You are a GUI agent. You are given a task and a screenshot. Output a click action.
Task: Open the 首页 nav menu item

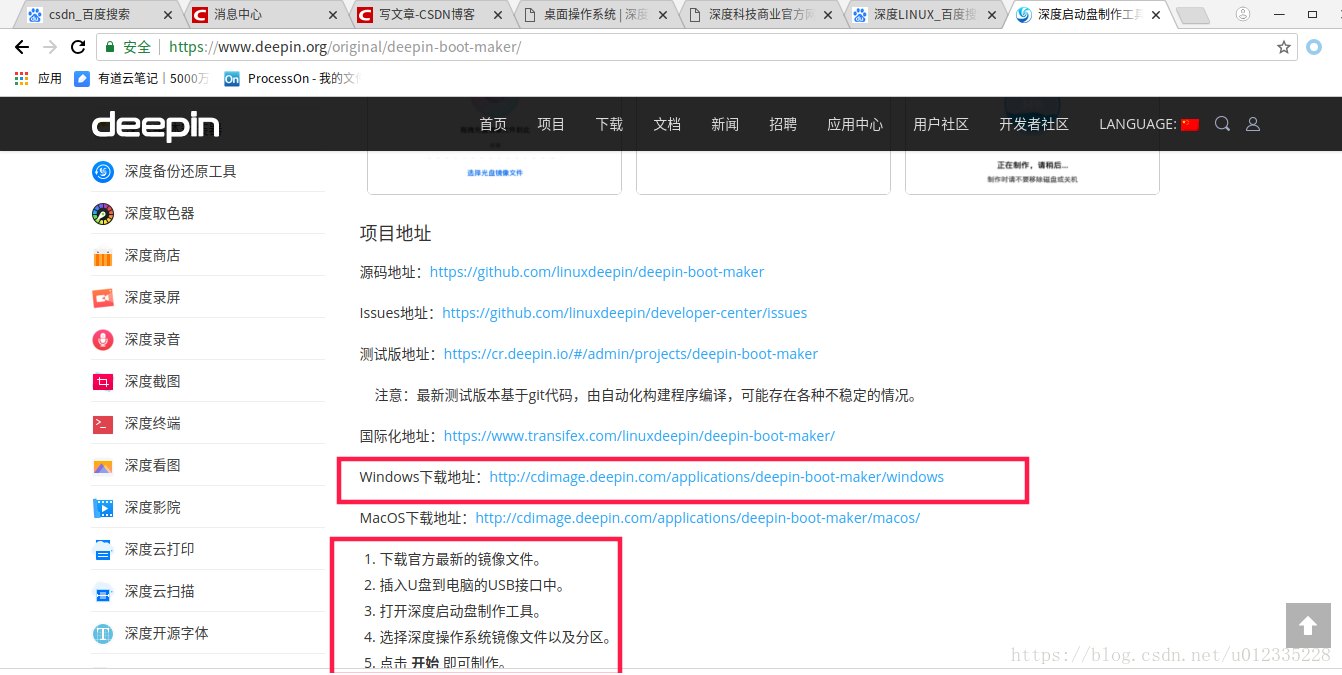tap(493, 124)
